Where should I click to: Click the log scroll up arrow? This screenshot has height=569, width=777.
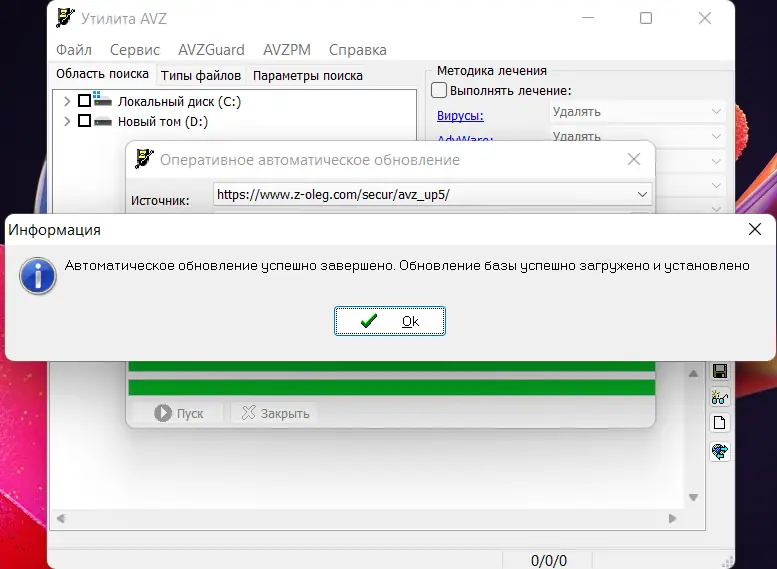(x=693, y=373)
